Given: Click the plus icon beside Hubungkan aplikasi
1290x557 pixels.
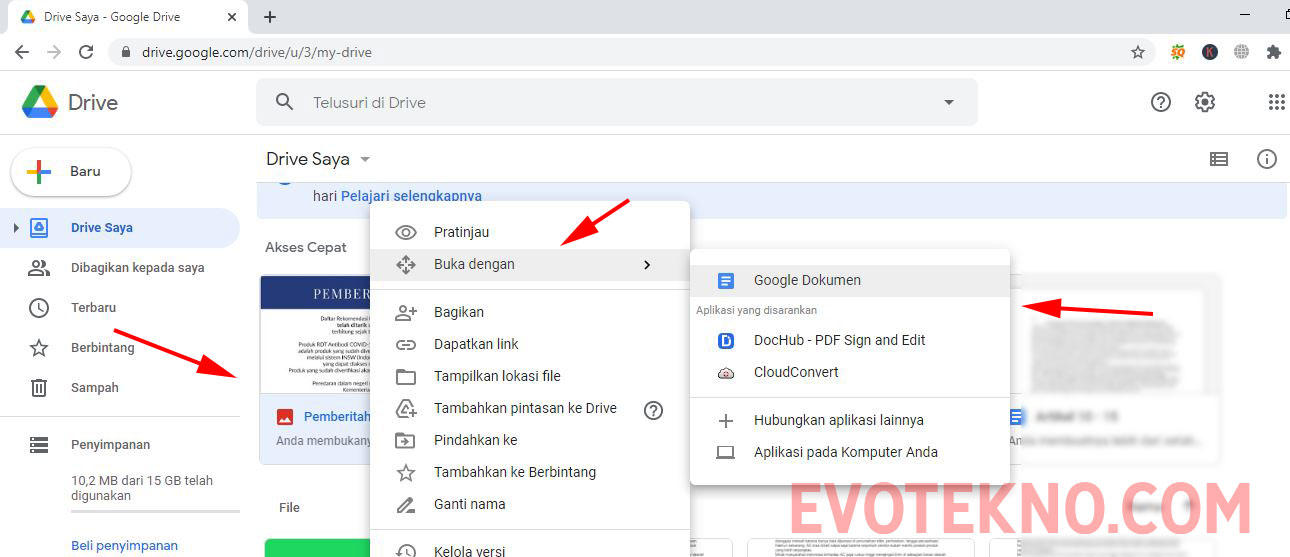Looking at the screenshot, I should 726,421.
